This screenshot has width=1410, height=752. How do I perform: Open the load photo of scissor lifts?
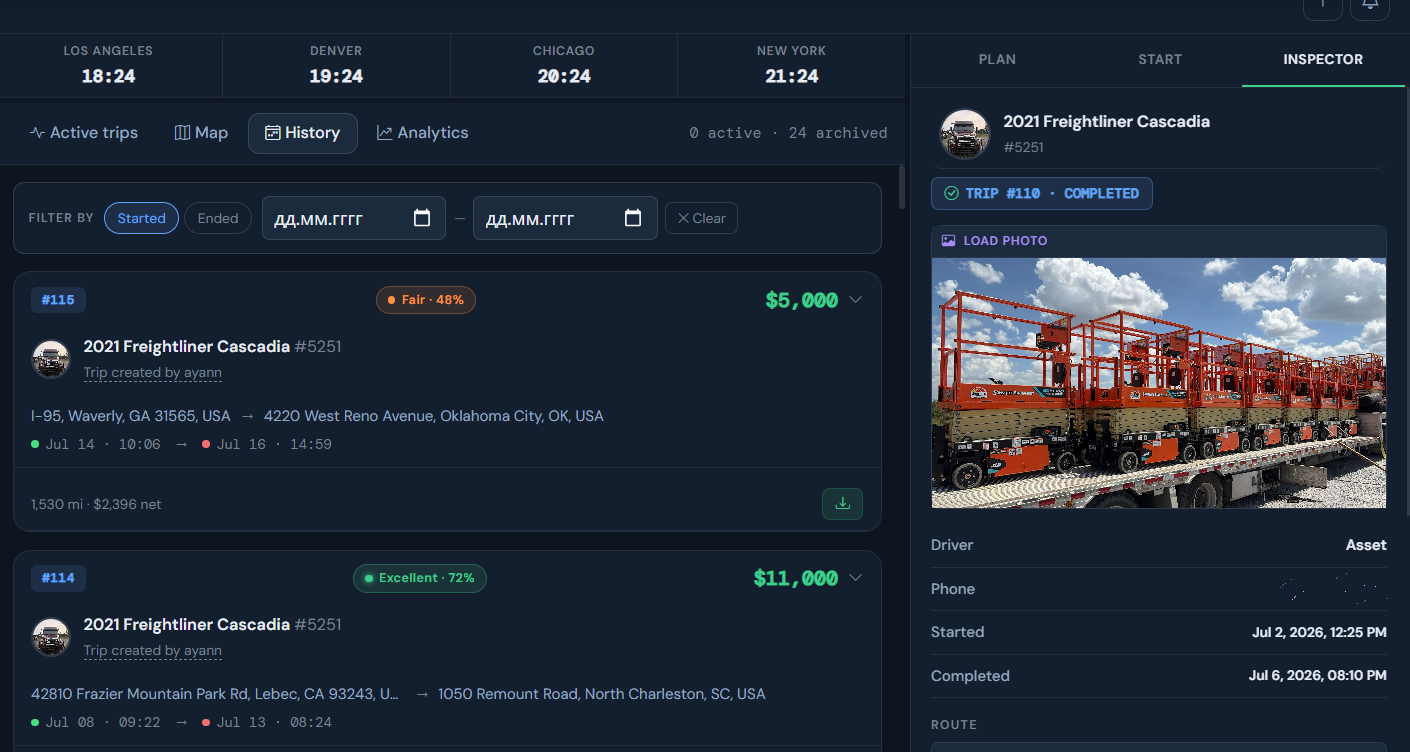point(1159,383)
